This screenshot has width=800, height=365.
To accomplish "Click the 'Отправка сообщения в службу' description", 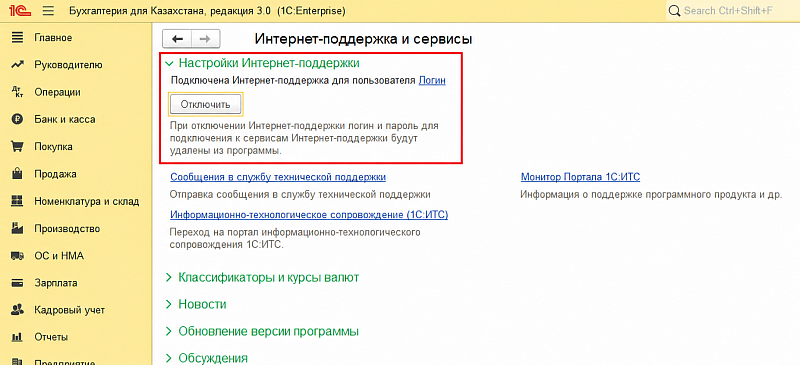I will click(301, 194).
